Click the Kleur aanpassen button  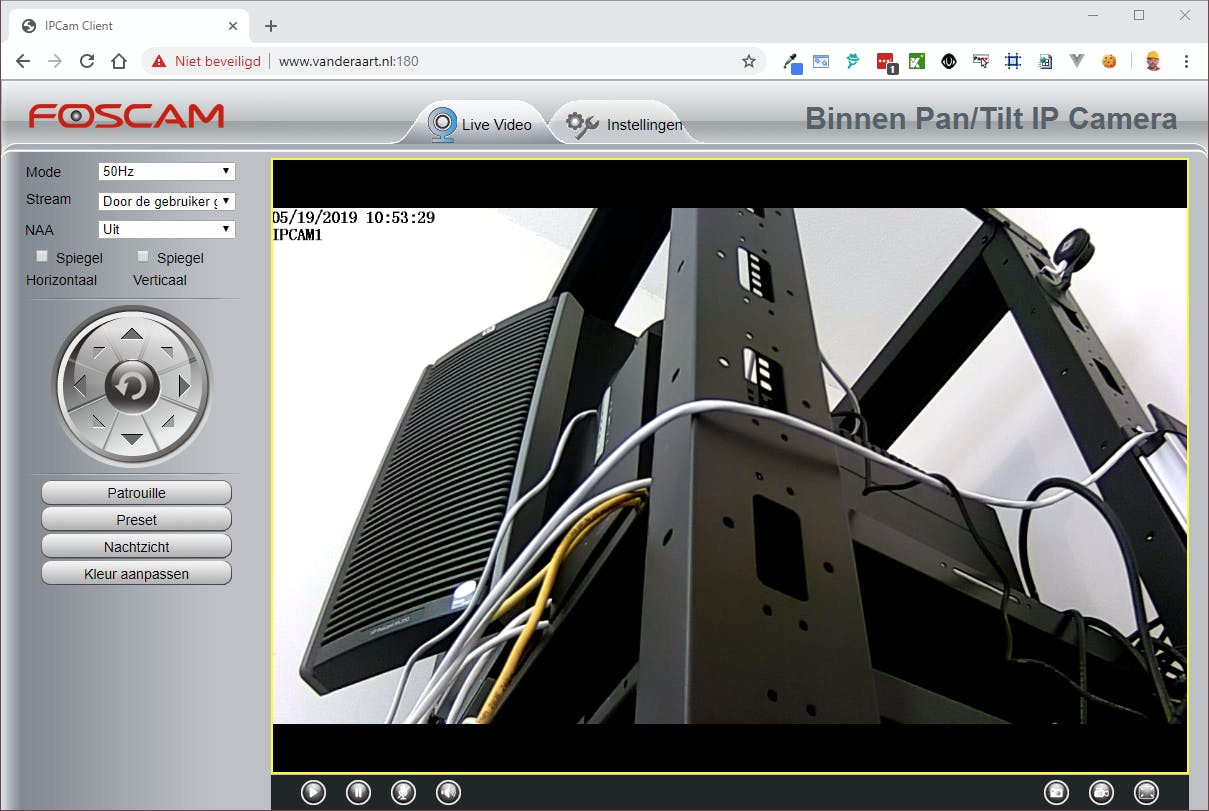coord(137,574)
